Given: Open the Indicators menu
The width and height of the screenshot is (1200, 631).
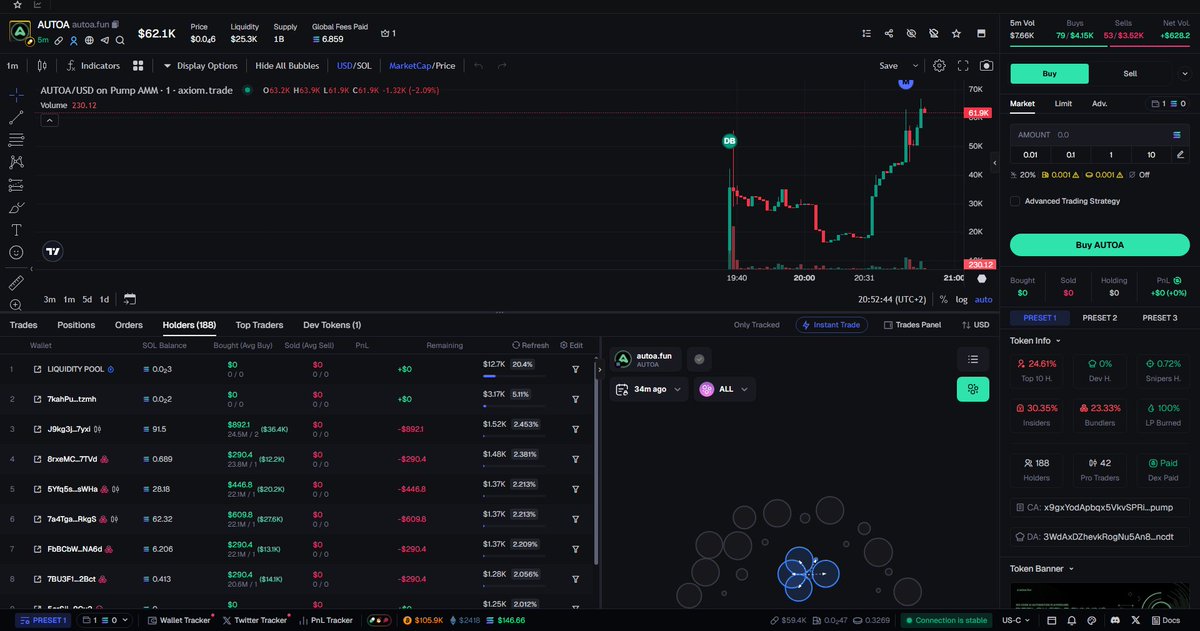Looking at the screenshot, I should pyautogui.click(x=94, y=66).
